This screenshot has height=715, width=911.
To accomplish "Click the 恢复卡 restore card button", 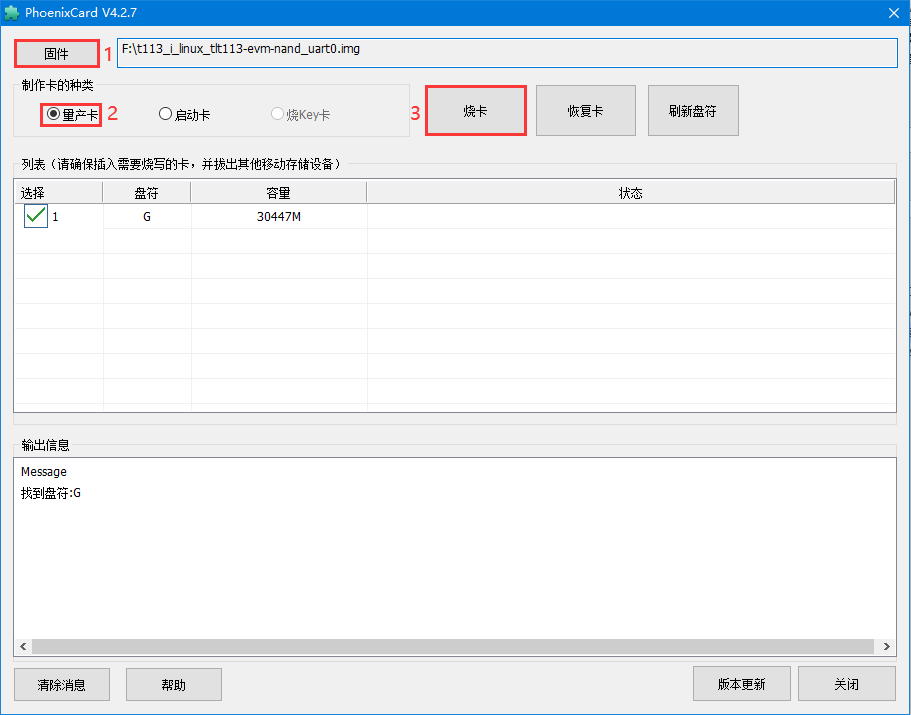I will pyautogui.click(x=586, y=111).
